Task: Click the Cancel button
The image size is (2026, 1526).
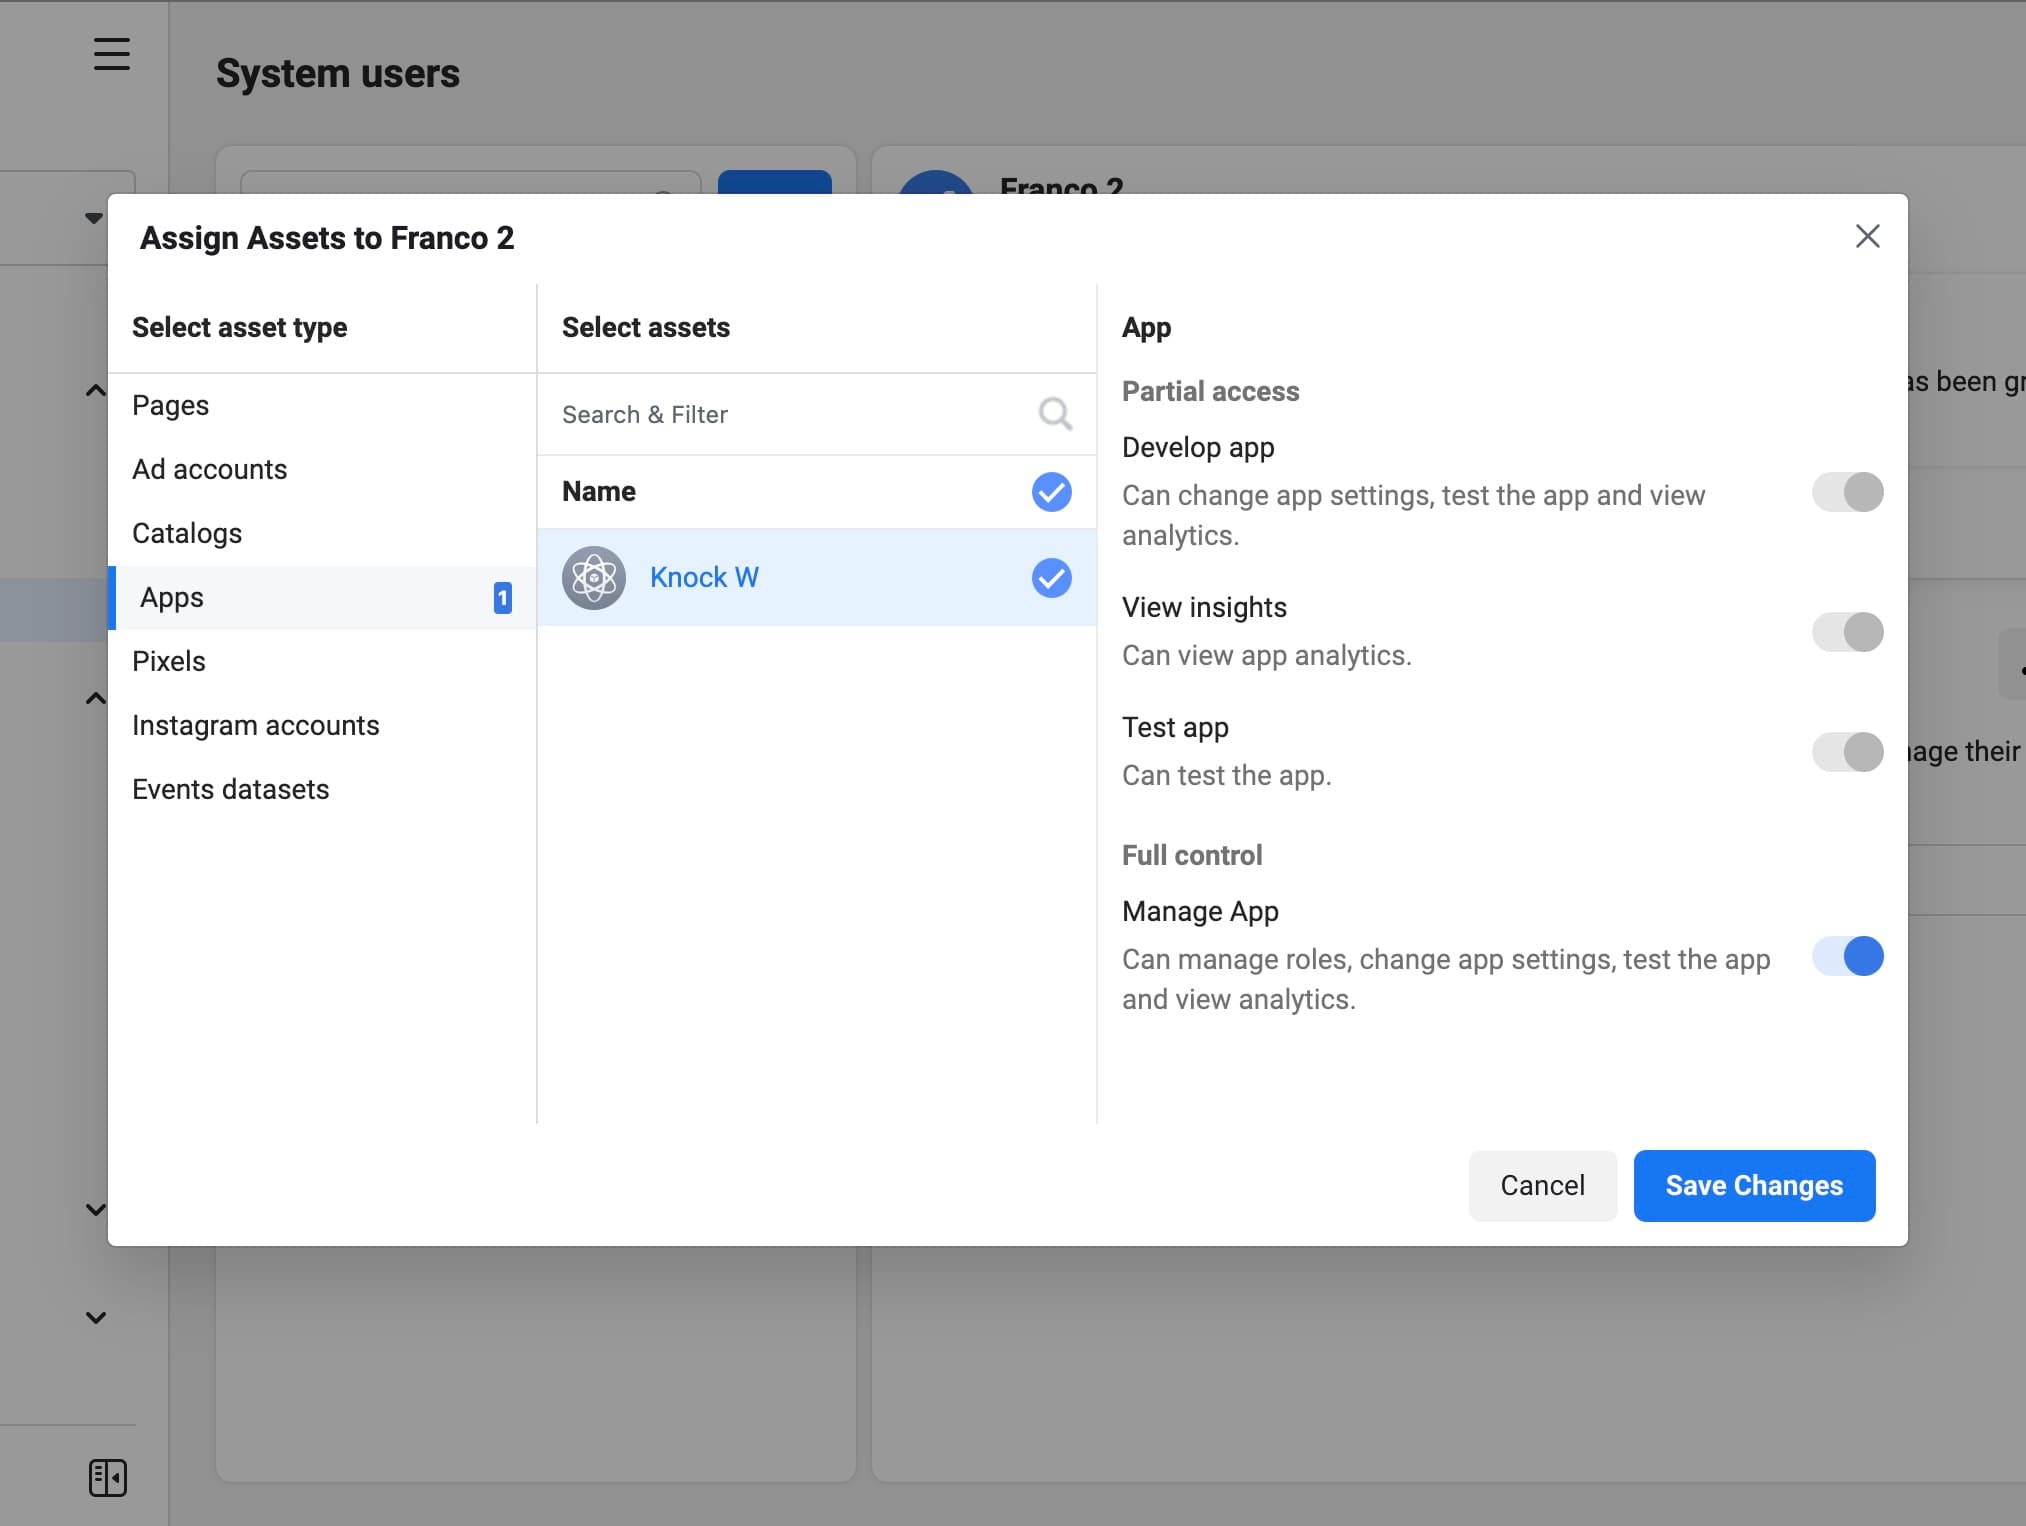Action: pos(1542,1185)
